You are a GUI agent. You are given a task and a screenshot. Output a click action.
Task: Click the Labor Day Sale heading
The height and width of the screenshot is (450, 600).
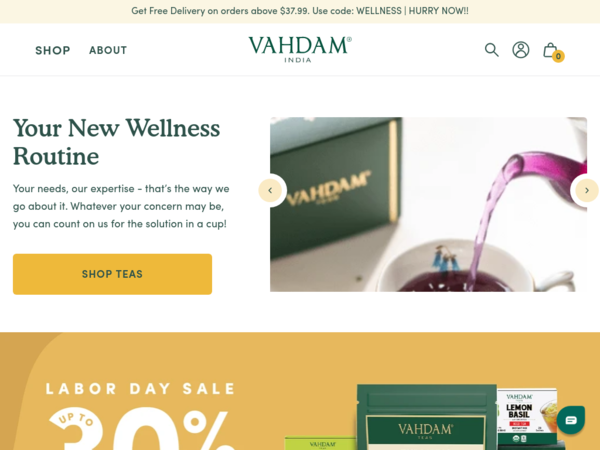tap(140, 389)
